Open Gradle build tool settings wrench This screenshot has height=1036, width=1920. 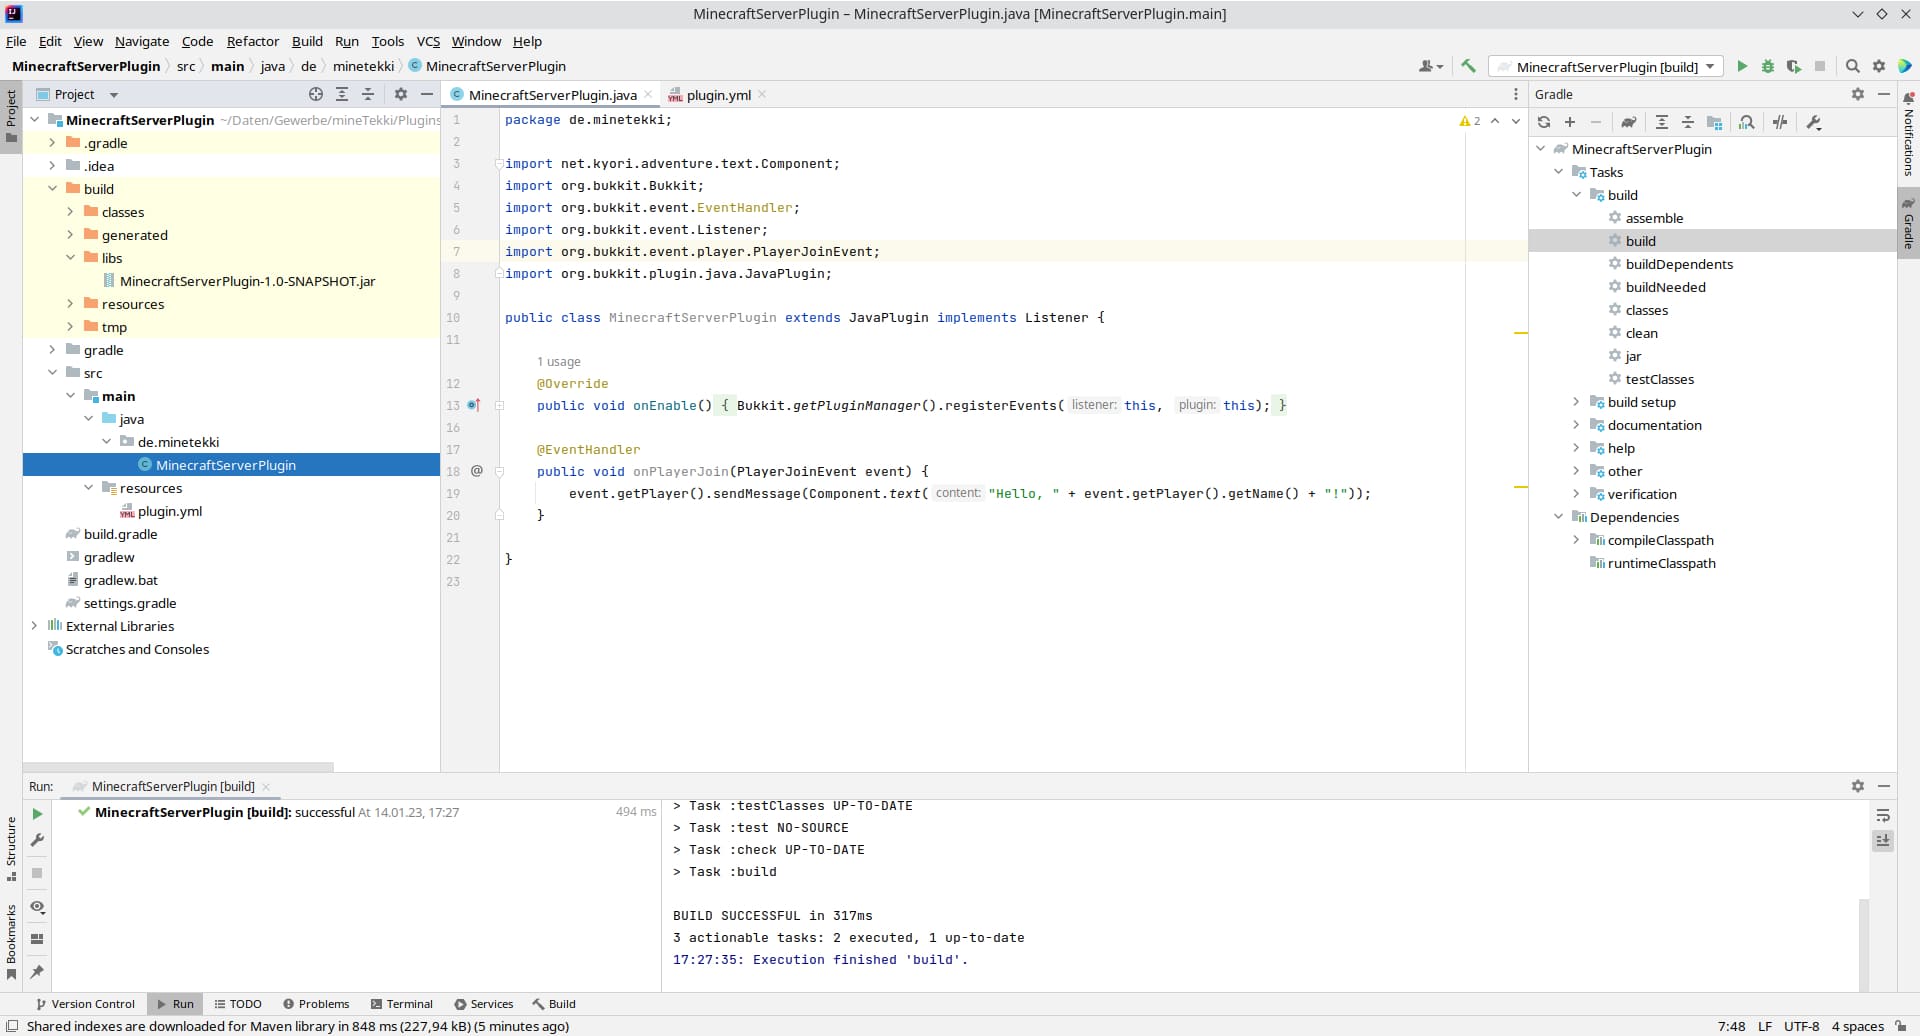(x=1814, y=122)
